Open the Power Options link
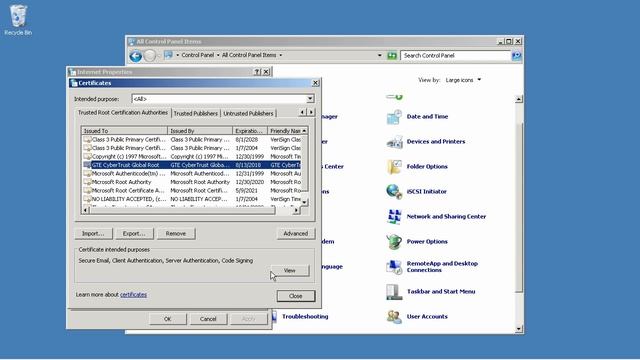 click(x=427, y=242)
